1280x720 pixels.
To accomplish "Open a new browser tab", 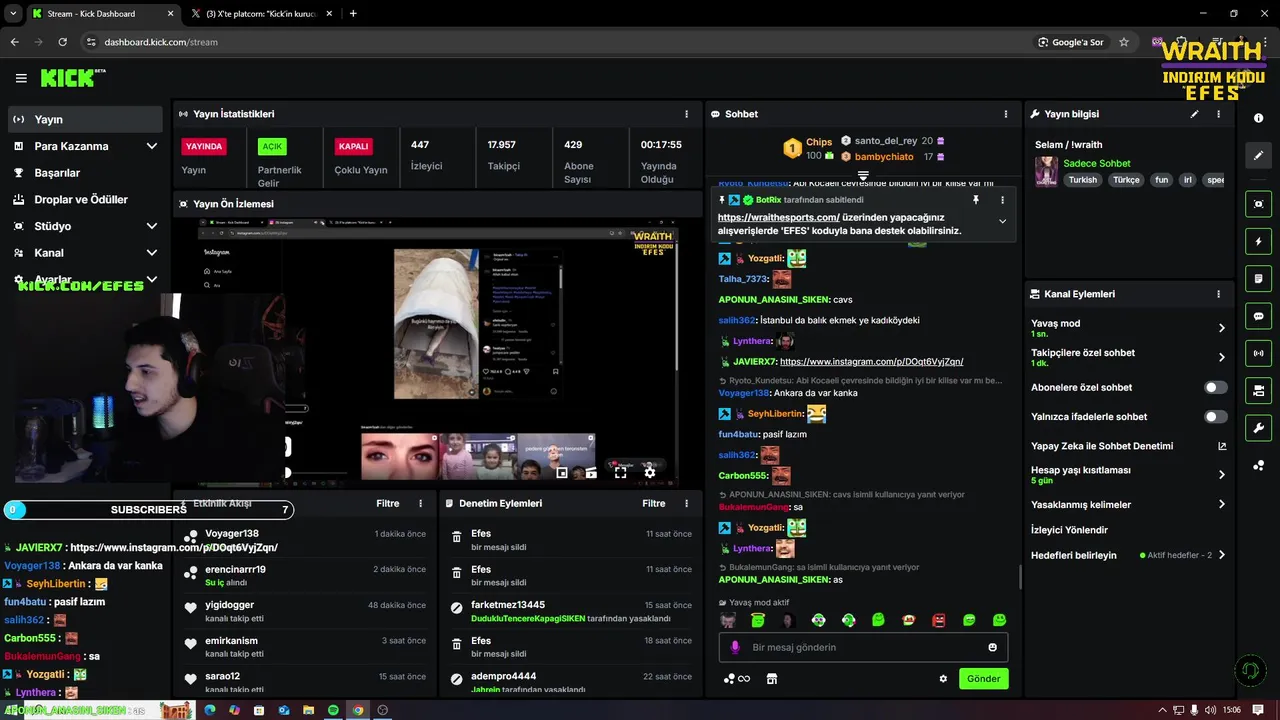I will [x=353, y=14].
